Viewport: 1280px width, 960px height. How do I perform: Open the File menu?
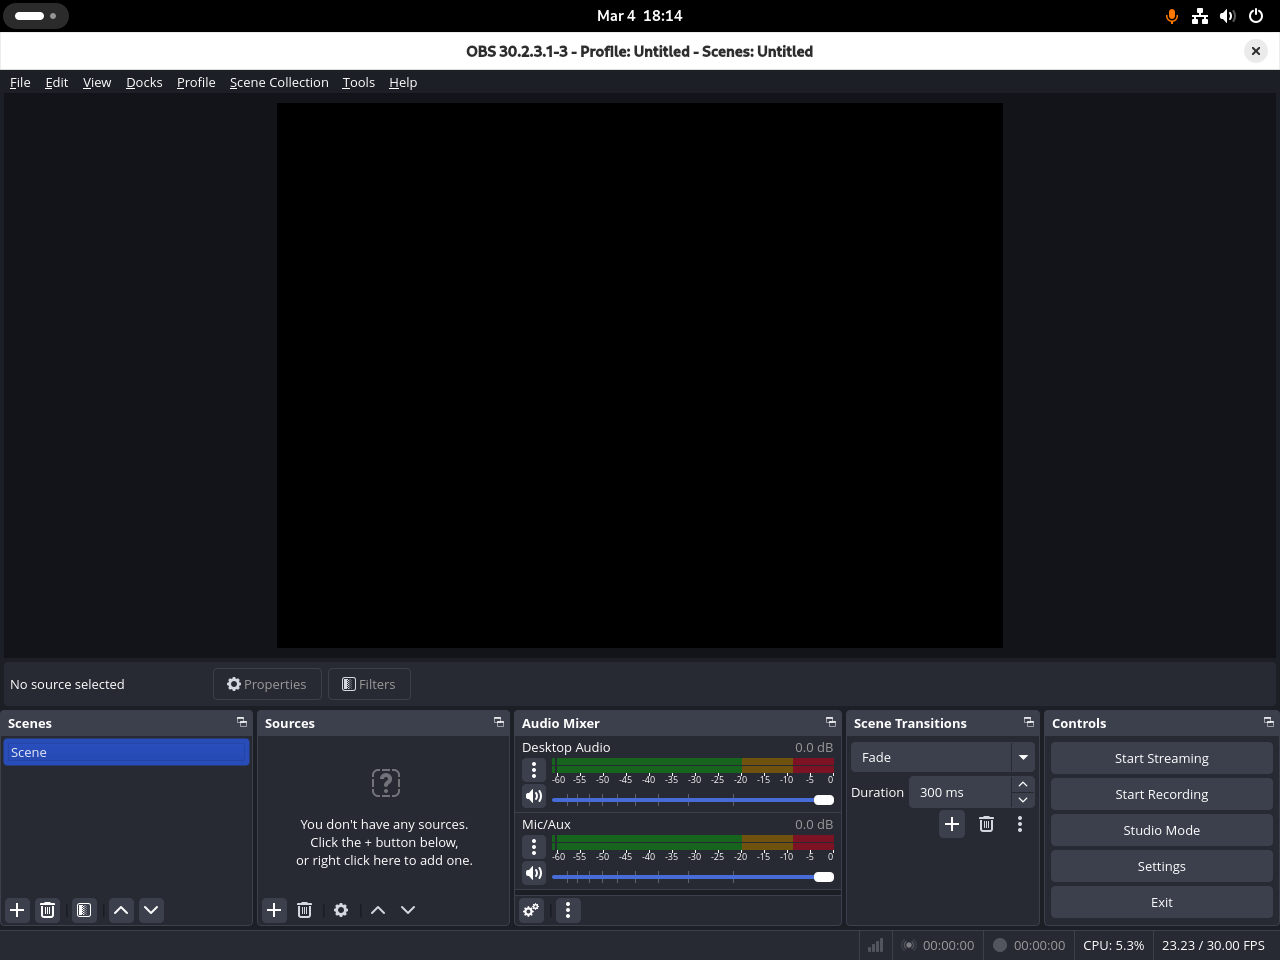click(x=19, y=82)
